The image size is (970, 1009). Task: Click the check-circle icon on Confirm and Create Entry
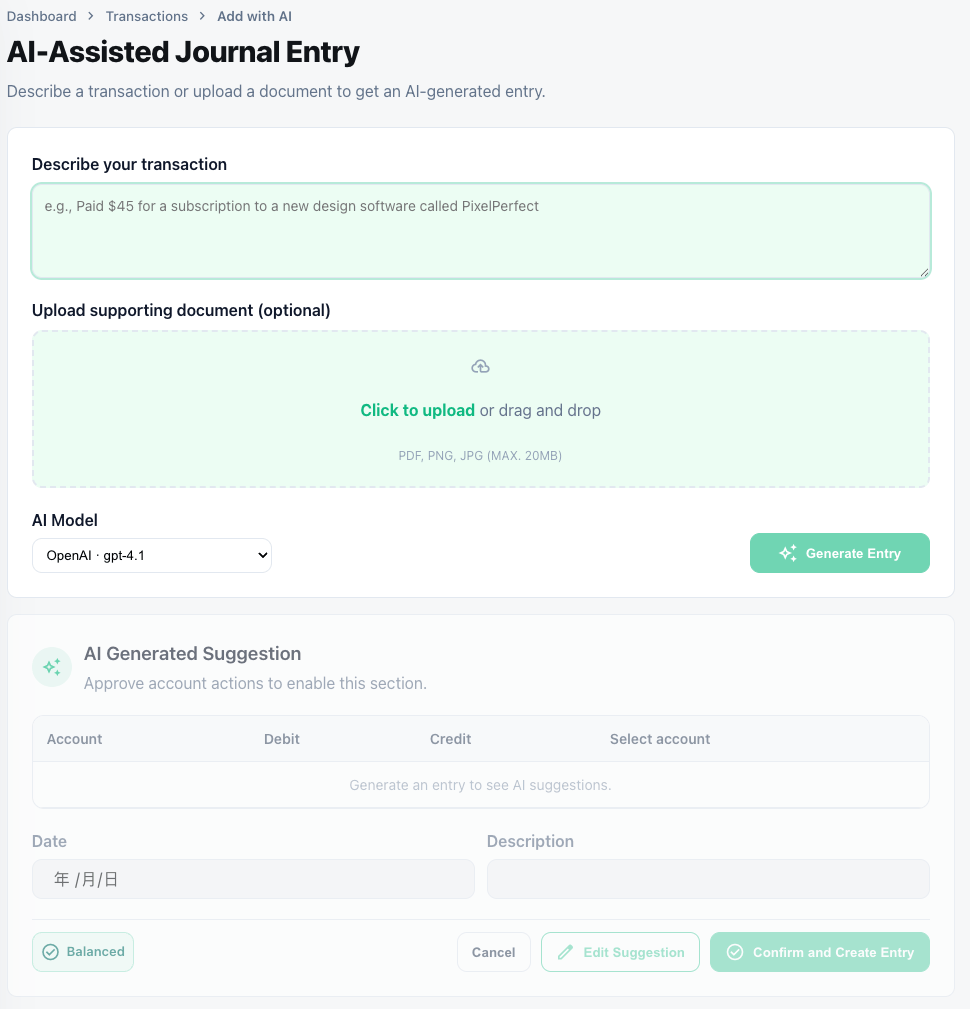[735, 951]
